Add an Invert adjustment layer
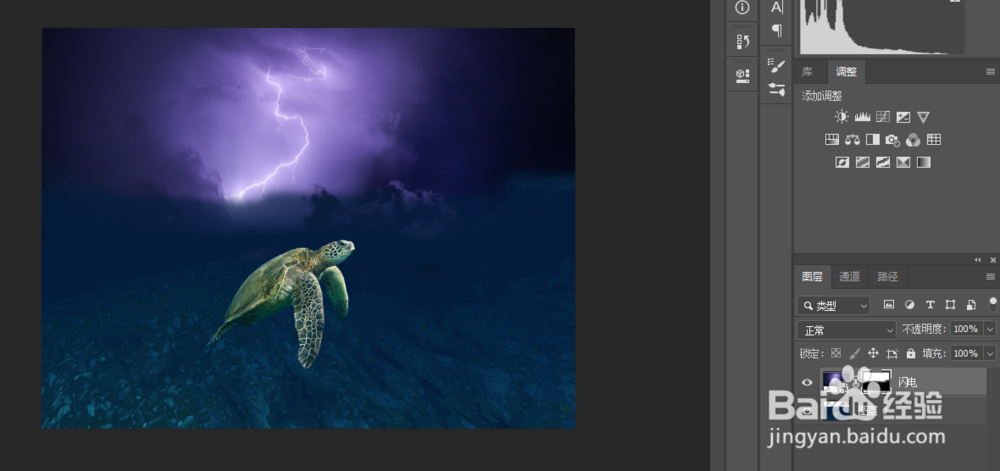This screenshot has height=471, width=1000. point(842,163)
